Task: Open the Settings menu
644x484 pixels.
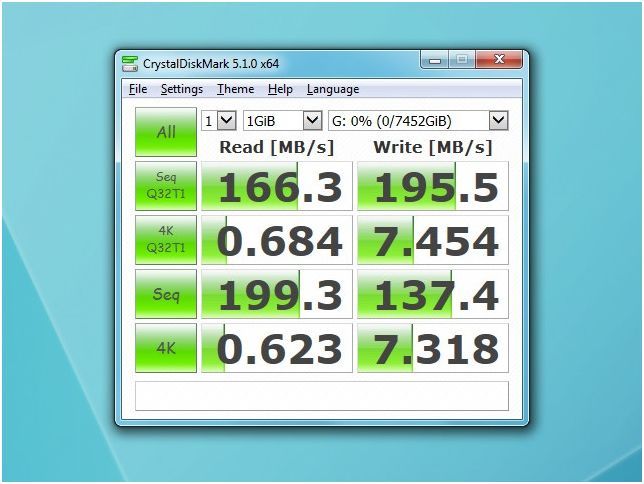Action: (182, 89)
